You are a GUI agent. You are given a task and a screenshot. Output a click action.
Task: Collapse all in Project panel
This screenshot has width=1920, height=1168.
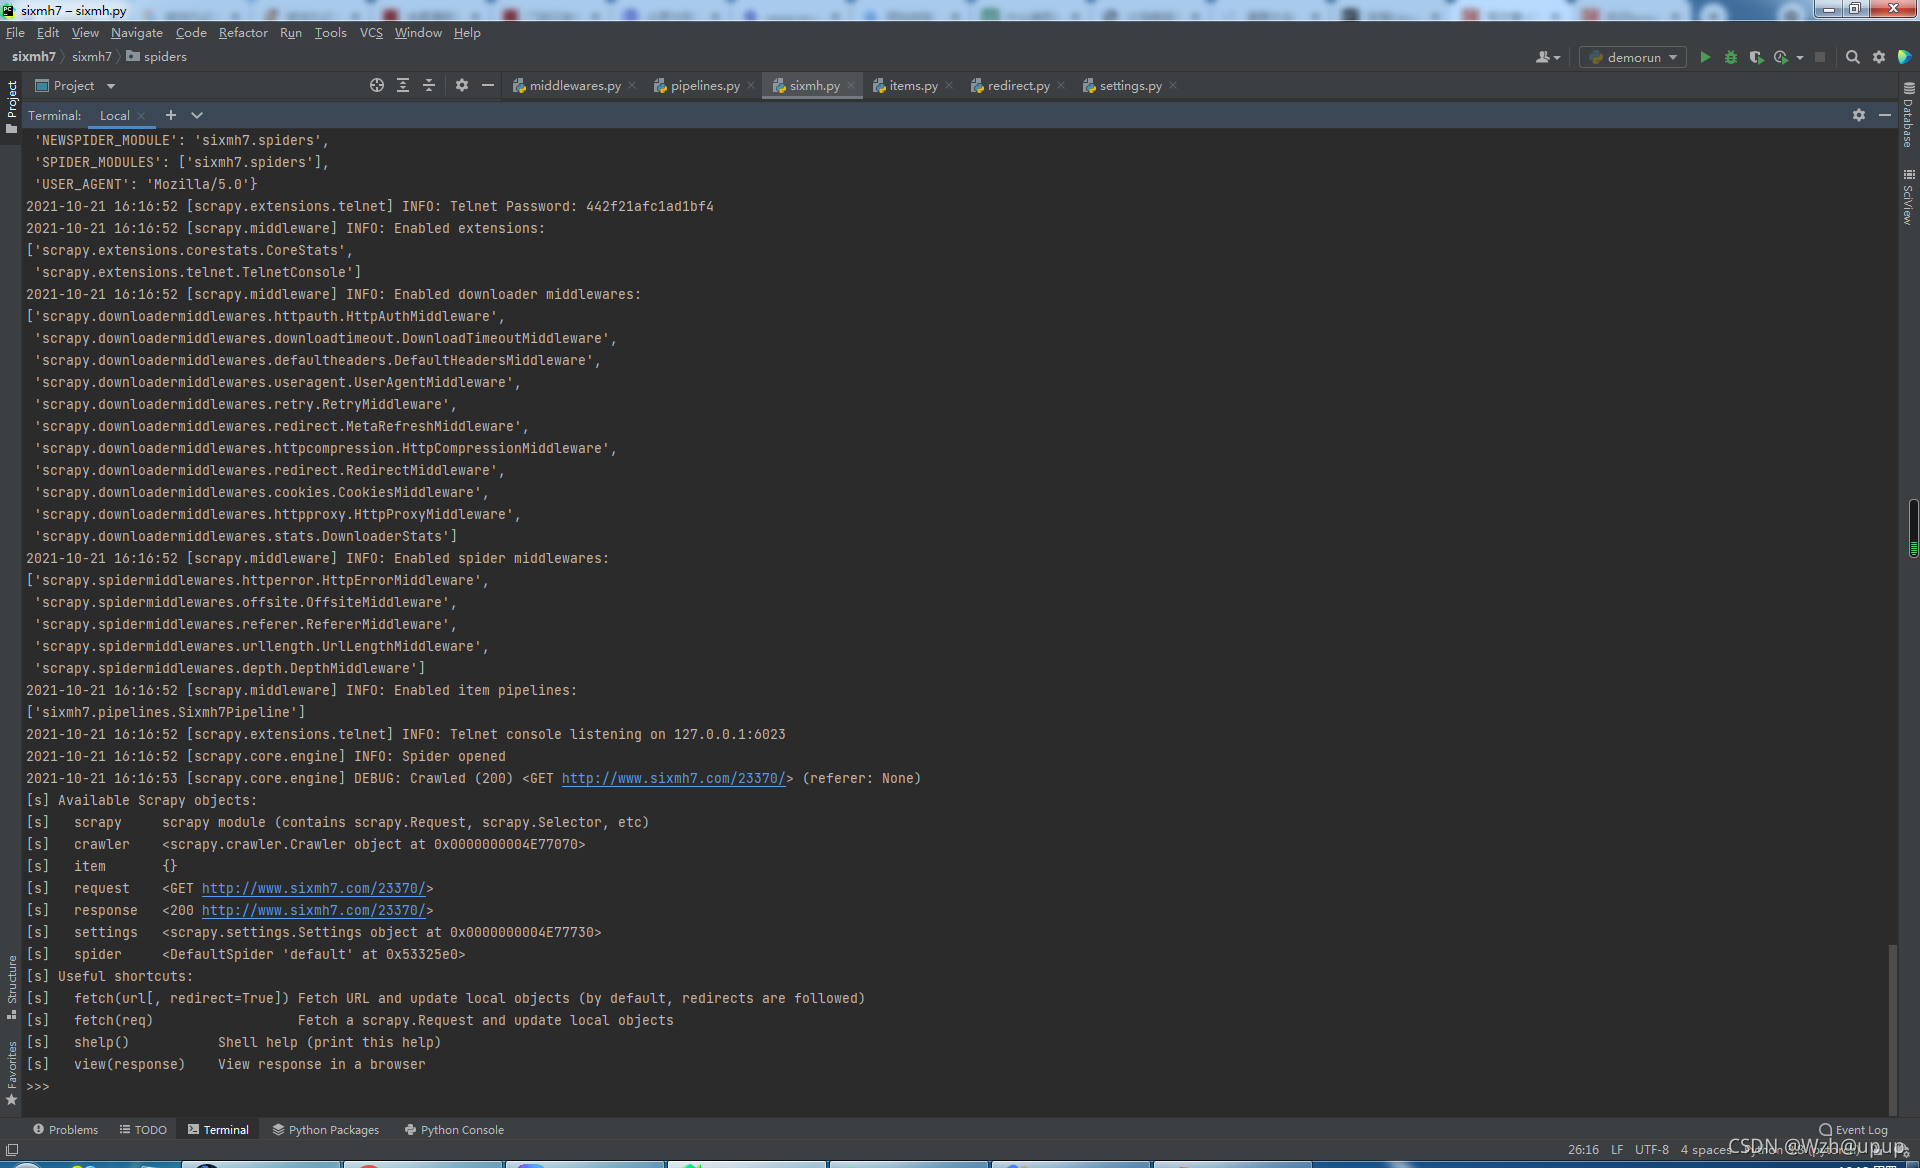[x=429, y=85]
